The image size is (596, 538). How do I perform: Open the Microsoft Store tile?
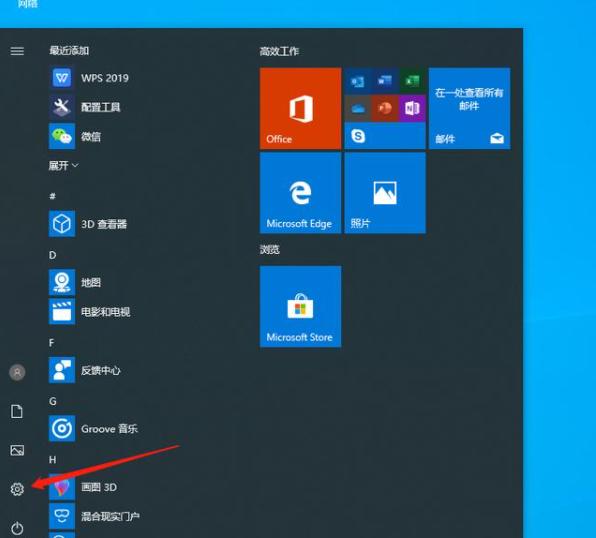coord(300,306)
